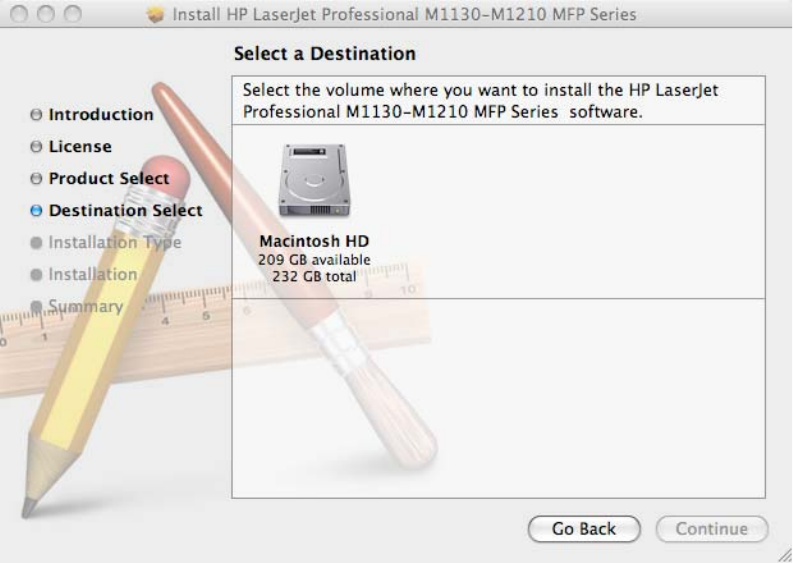Click the instruction text about selecting volume
793x563 pixels.
pyautogui.click(x=480, y=100)
